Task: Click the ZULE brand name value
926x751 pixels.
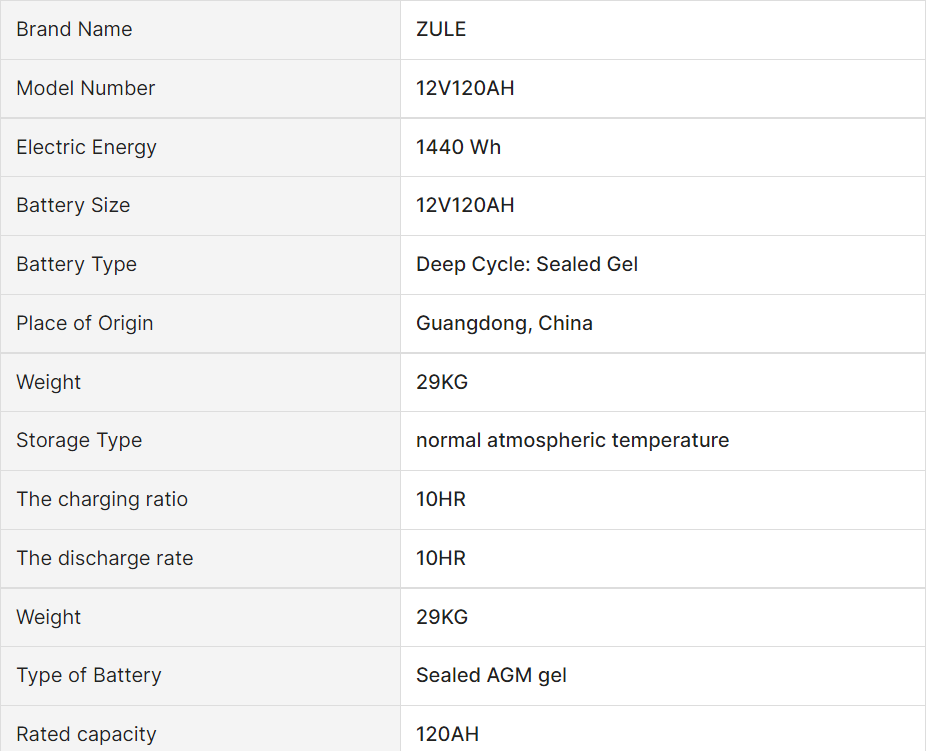Action: pyautogui.click(x=441, y=29)
